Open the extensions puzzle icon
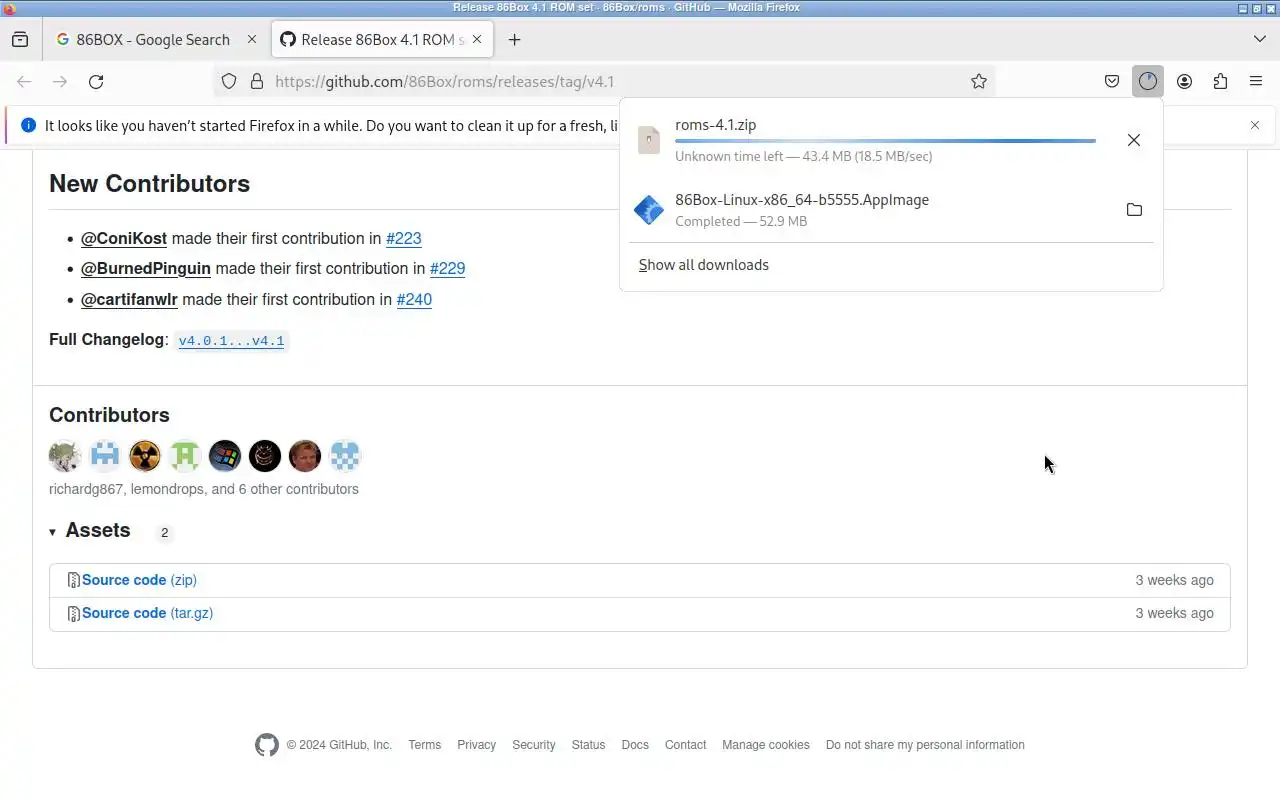The height and width of the screenshot is (800, 1280). [1220, 82]
